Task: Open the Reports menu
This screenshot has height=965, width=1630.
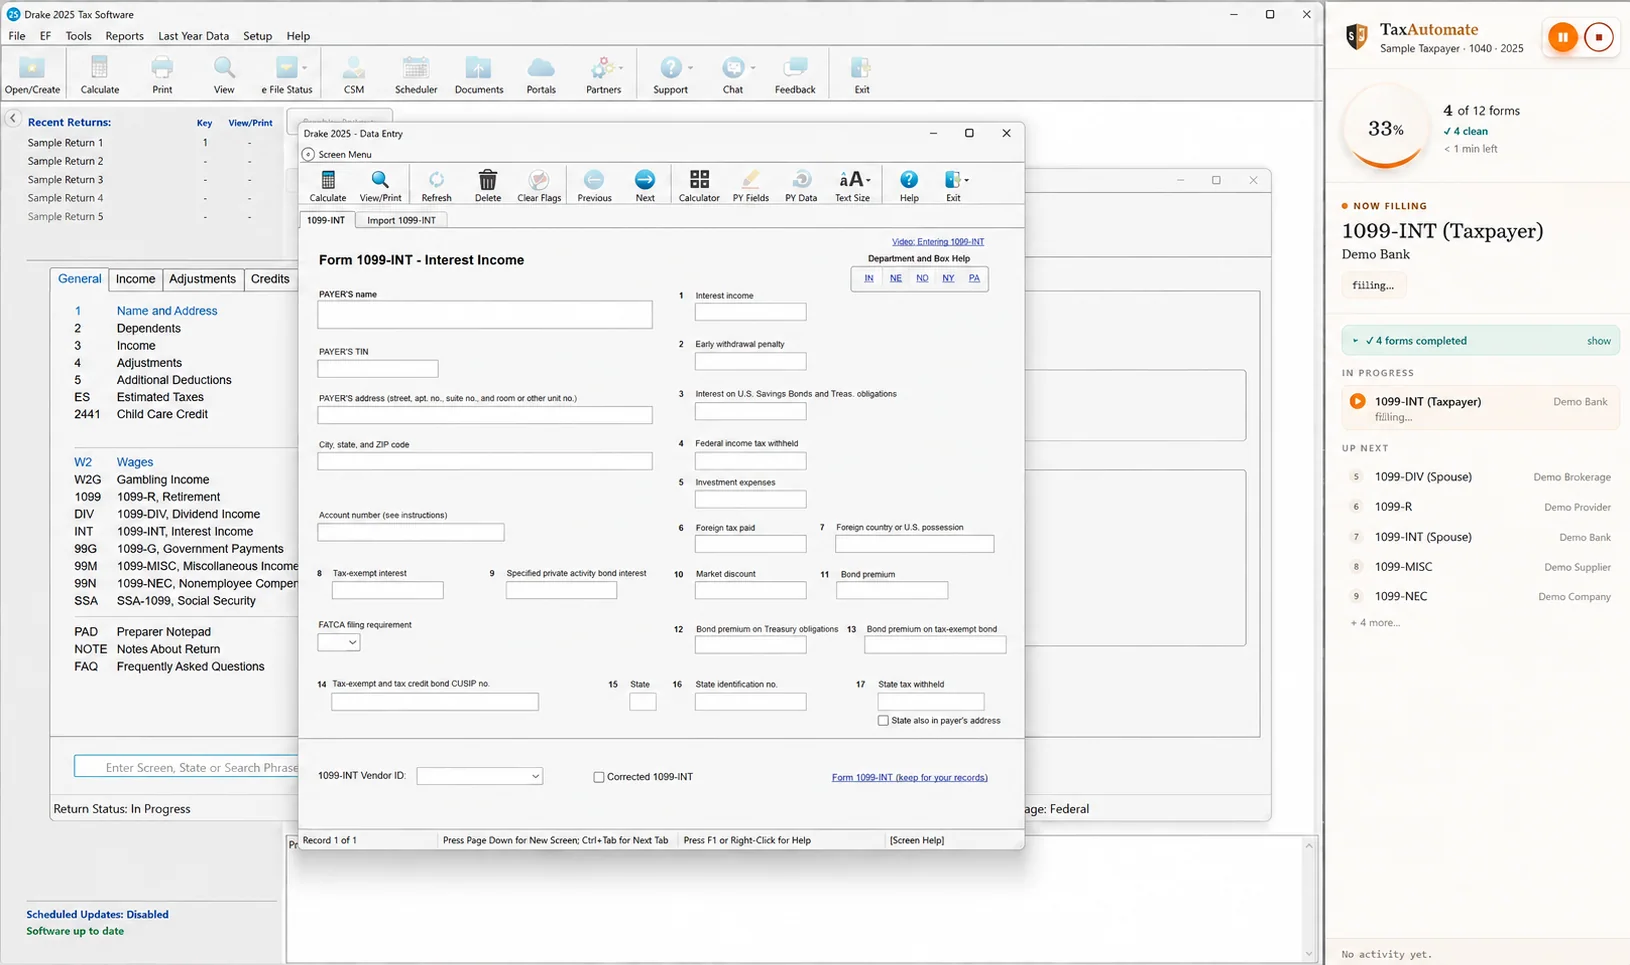Action: click(x=124, y=36)
